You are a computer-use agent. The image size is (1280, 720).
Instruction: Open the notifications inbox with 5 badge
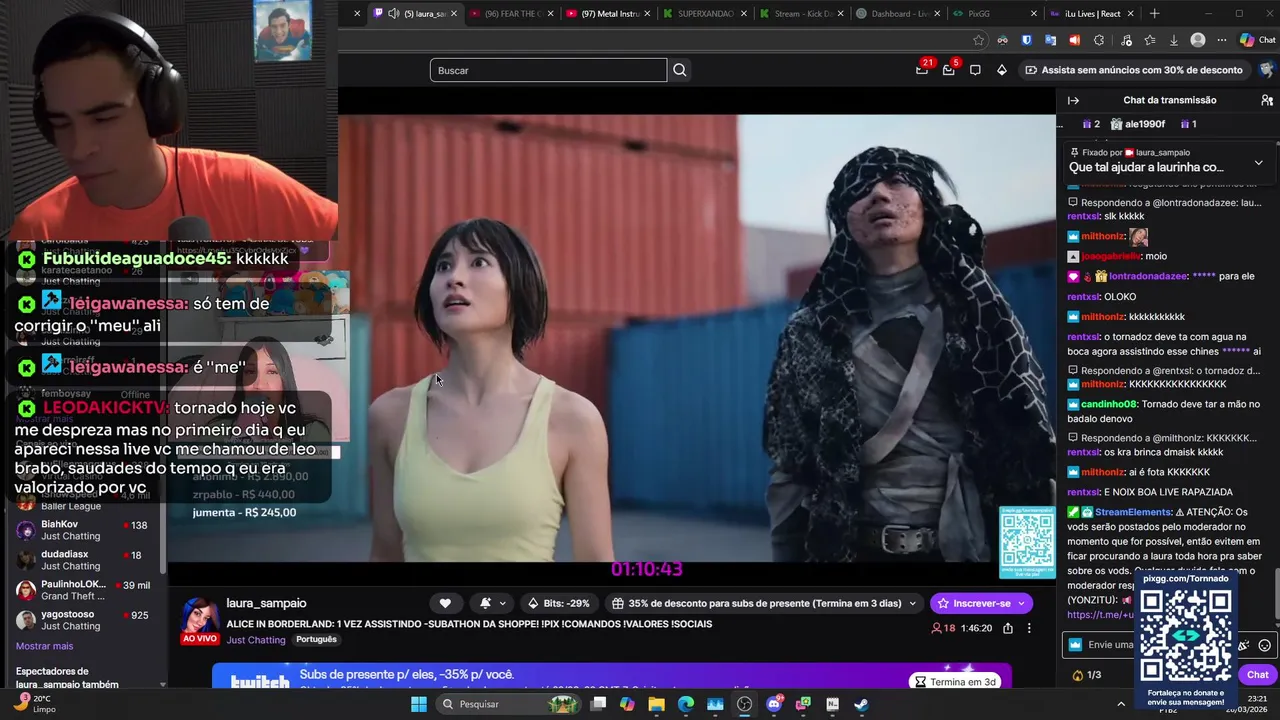pos(948,70)
